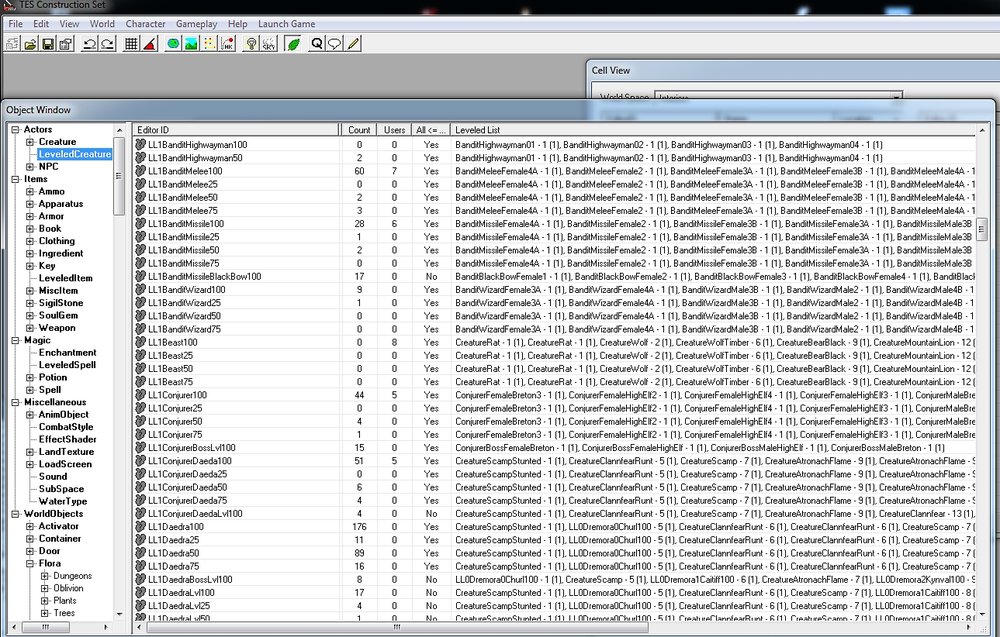Click the Undo toolbar icon

(90, 44)
